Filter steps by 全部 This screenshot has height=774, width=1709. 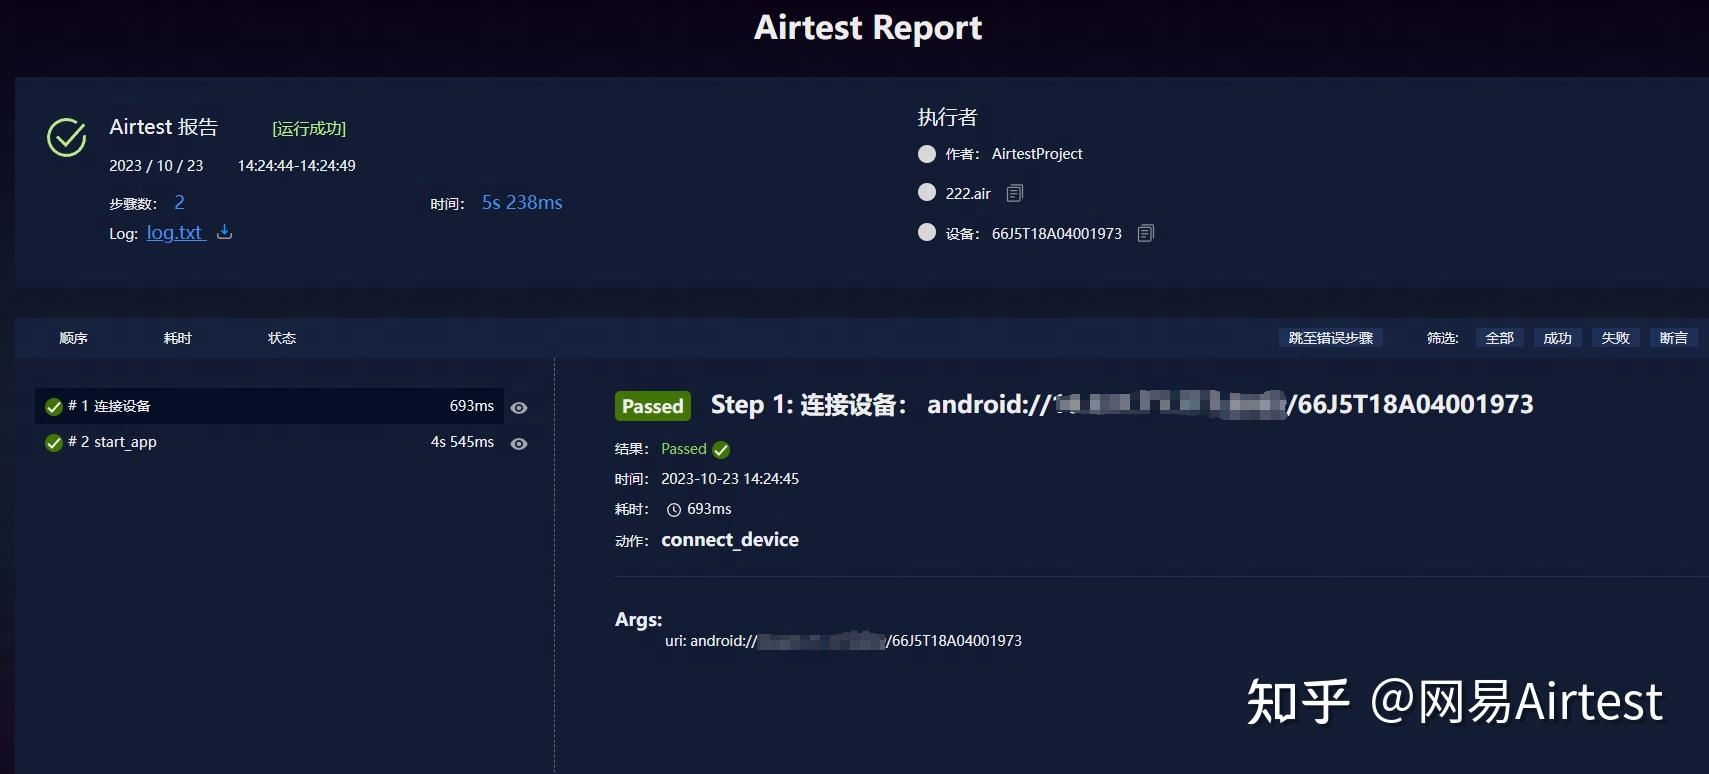click(x=1500, y=338)
